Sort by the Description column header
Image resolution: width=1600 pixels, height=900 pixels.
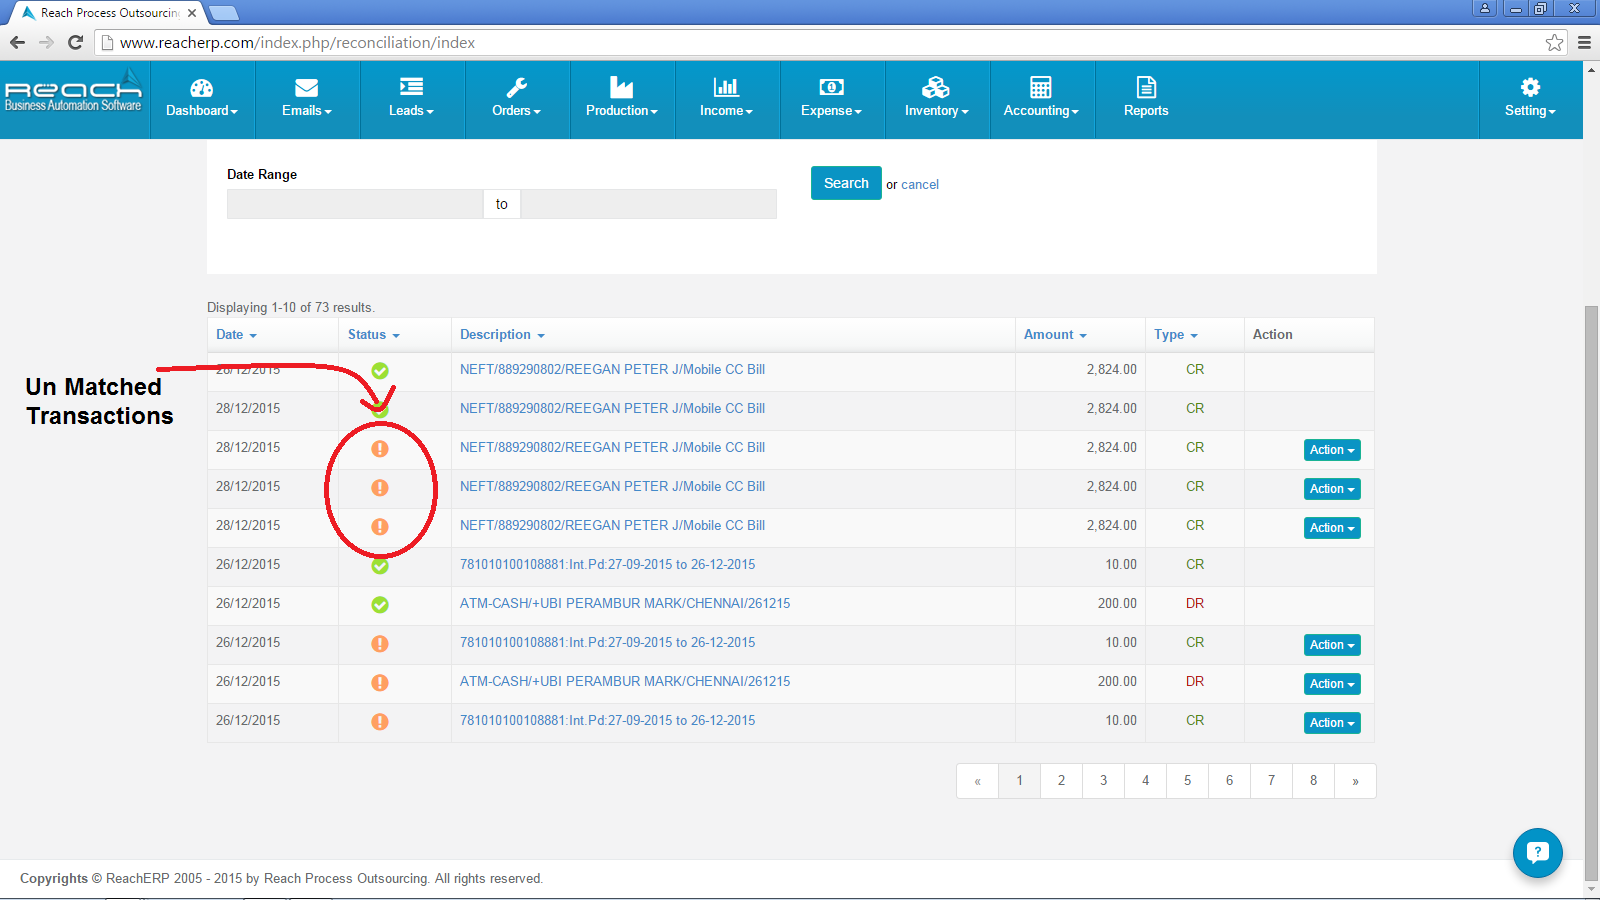[x=502, y=335]
